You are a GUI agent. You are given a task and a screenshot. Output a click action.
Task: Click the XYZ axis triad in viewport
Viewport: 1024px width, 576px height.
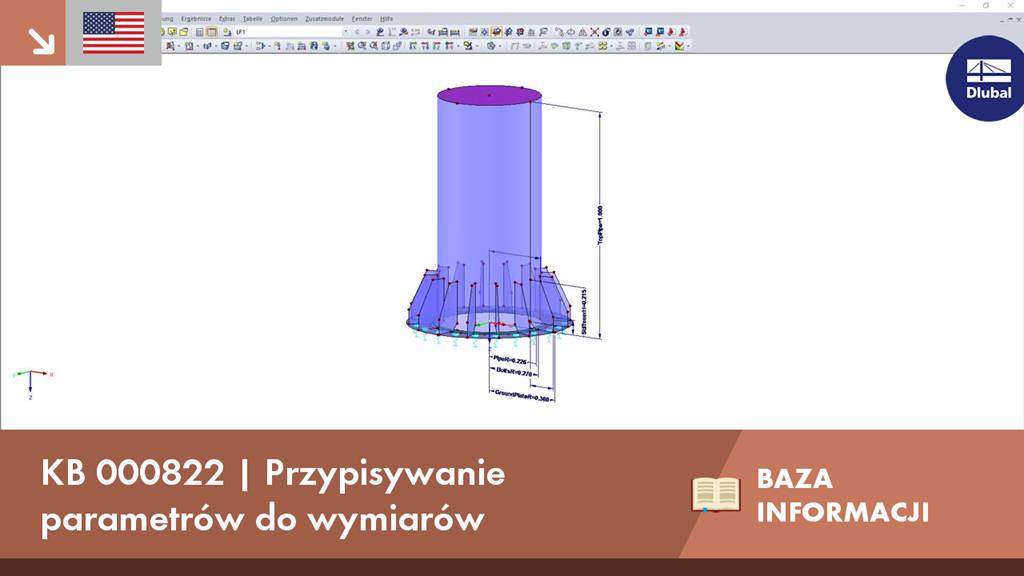click(x=32, y=383)
